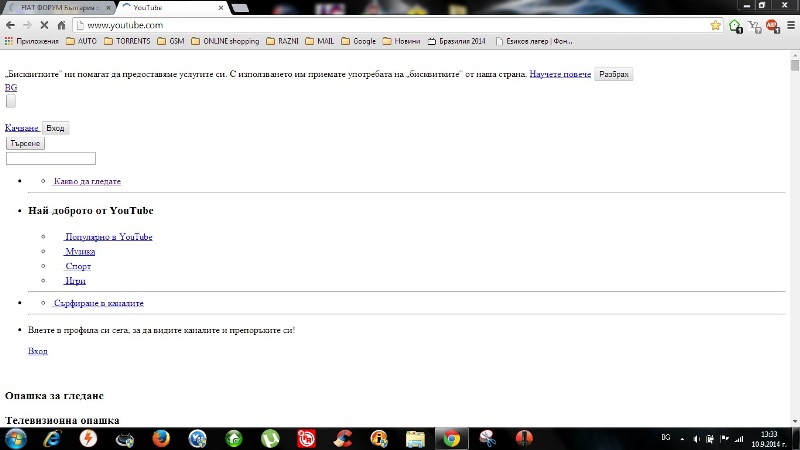
Task: Click the Научете повече link
Action: [559, 75]
